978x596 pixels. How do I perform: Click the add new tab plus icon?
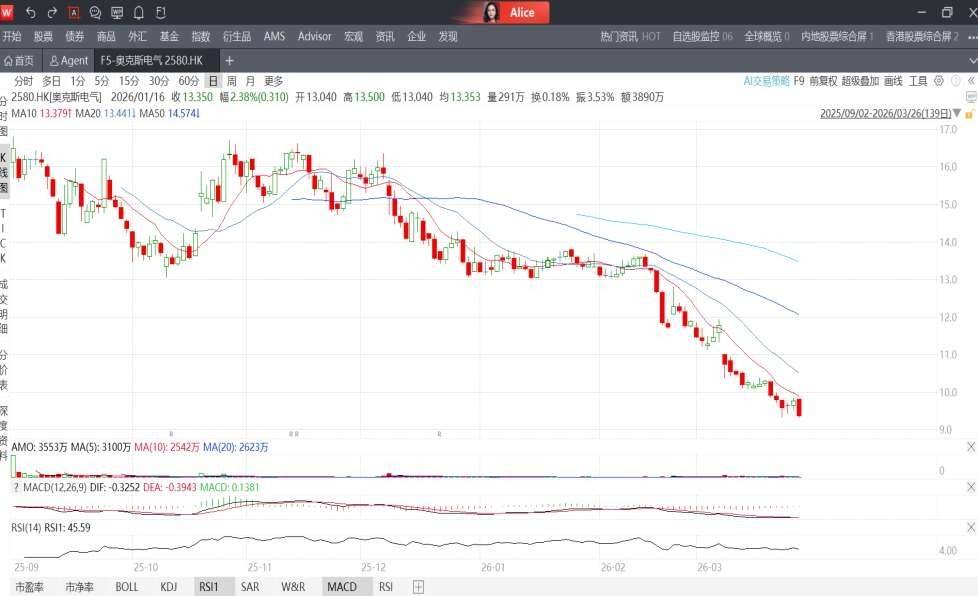[x=229, y=60]
